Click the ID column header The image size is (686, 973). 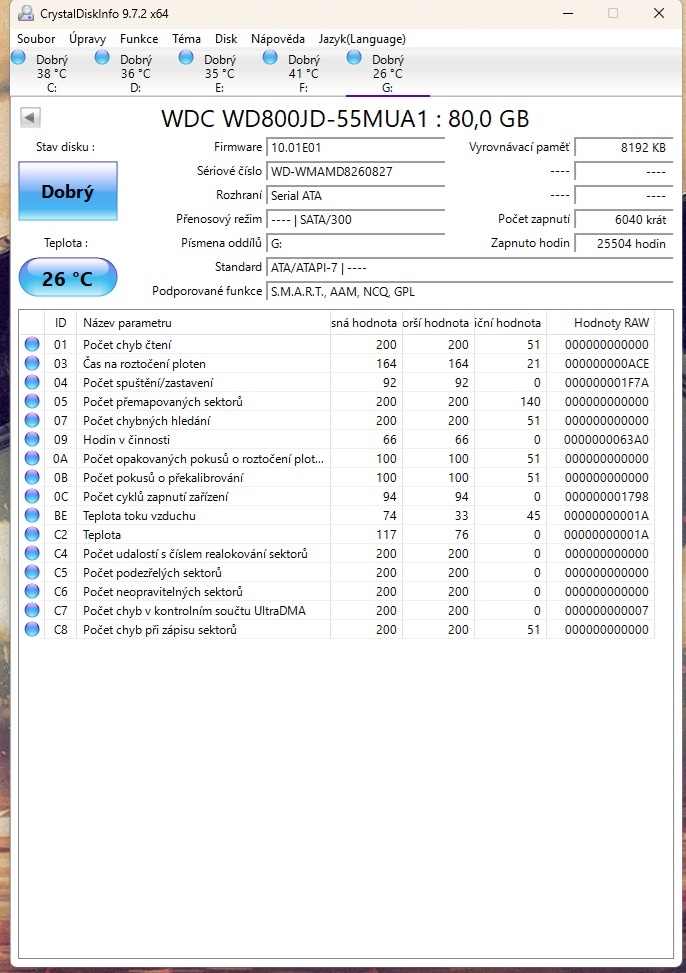click(x=60, y=323)
